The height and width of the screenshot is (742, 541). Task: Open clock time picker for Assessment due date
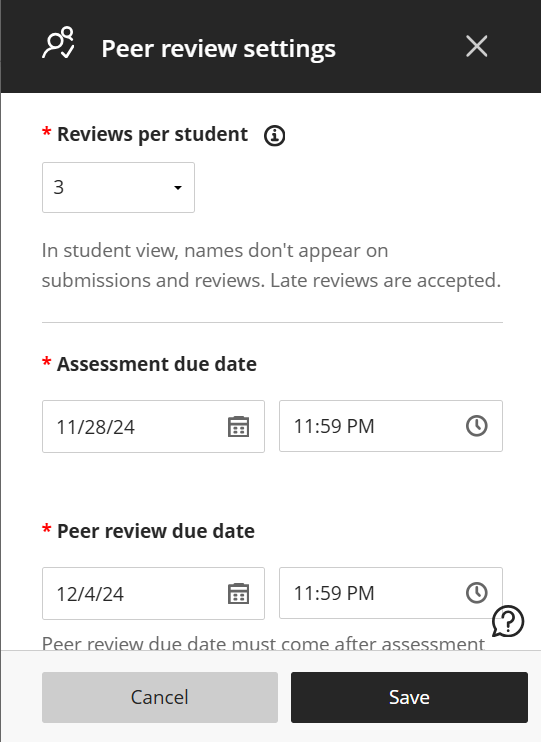477,425
